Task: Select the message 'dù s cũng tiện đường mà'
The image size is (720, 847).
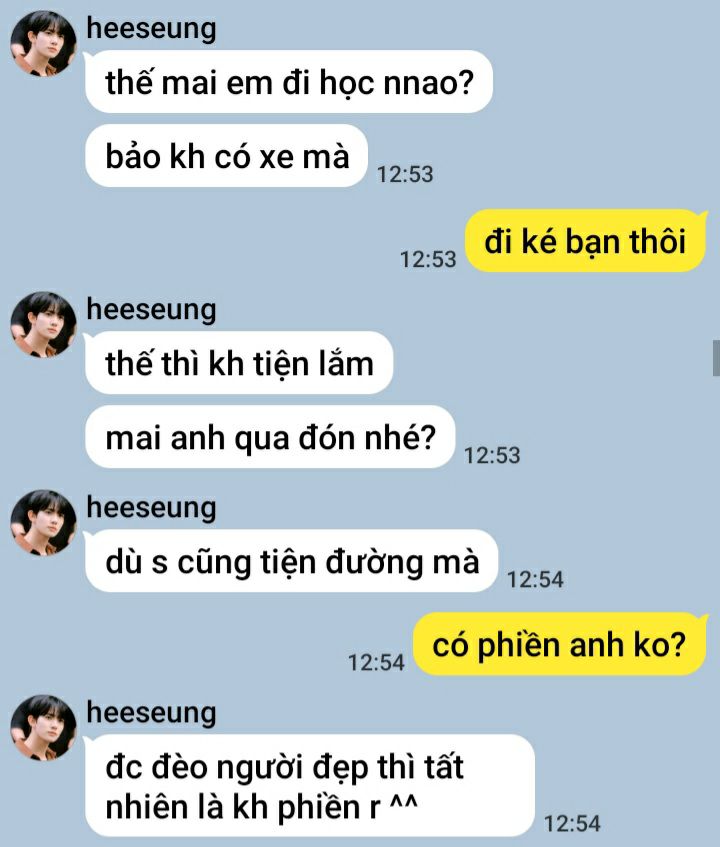Action: (292, 561)
